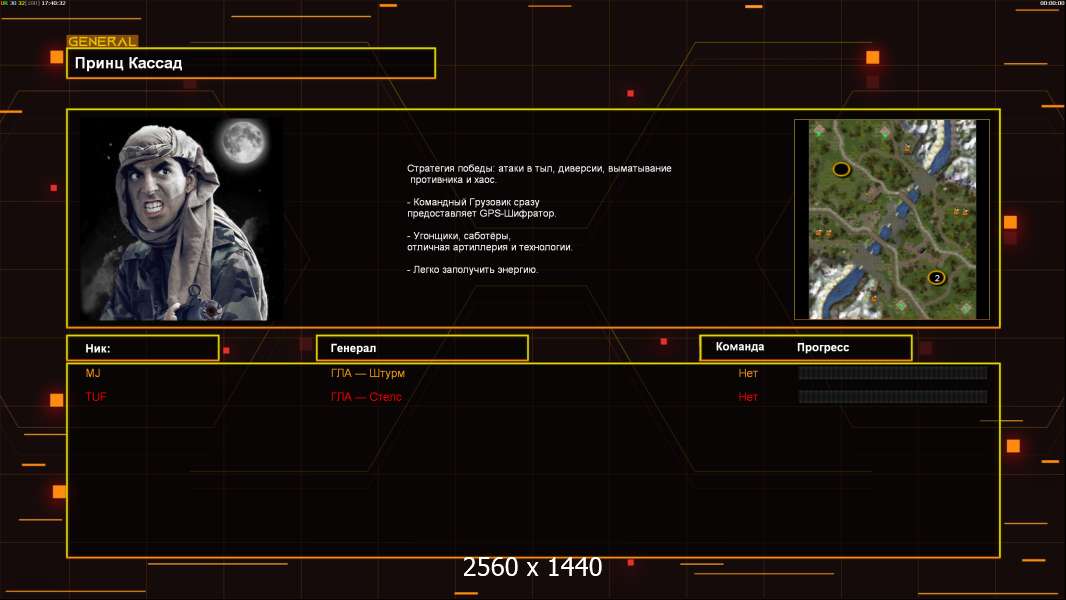This screenshot has width=1066, height=600.
Task: Click the 'Команда' column header
Action: click(x=740, y=347)
